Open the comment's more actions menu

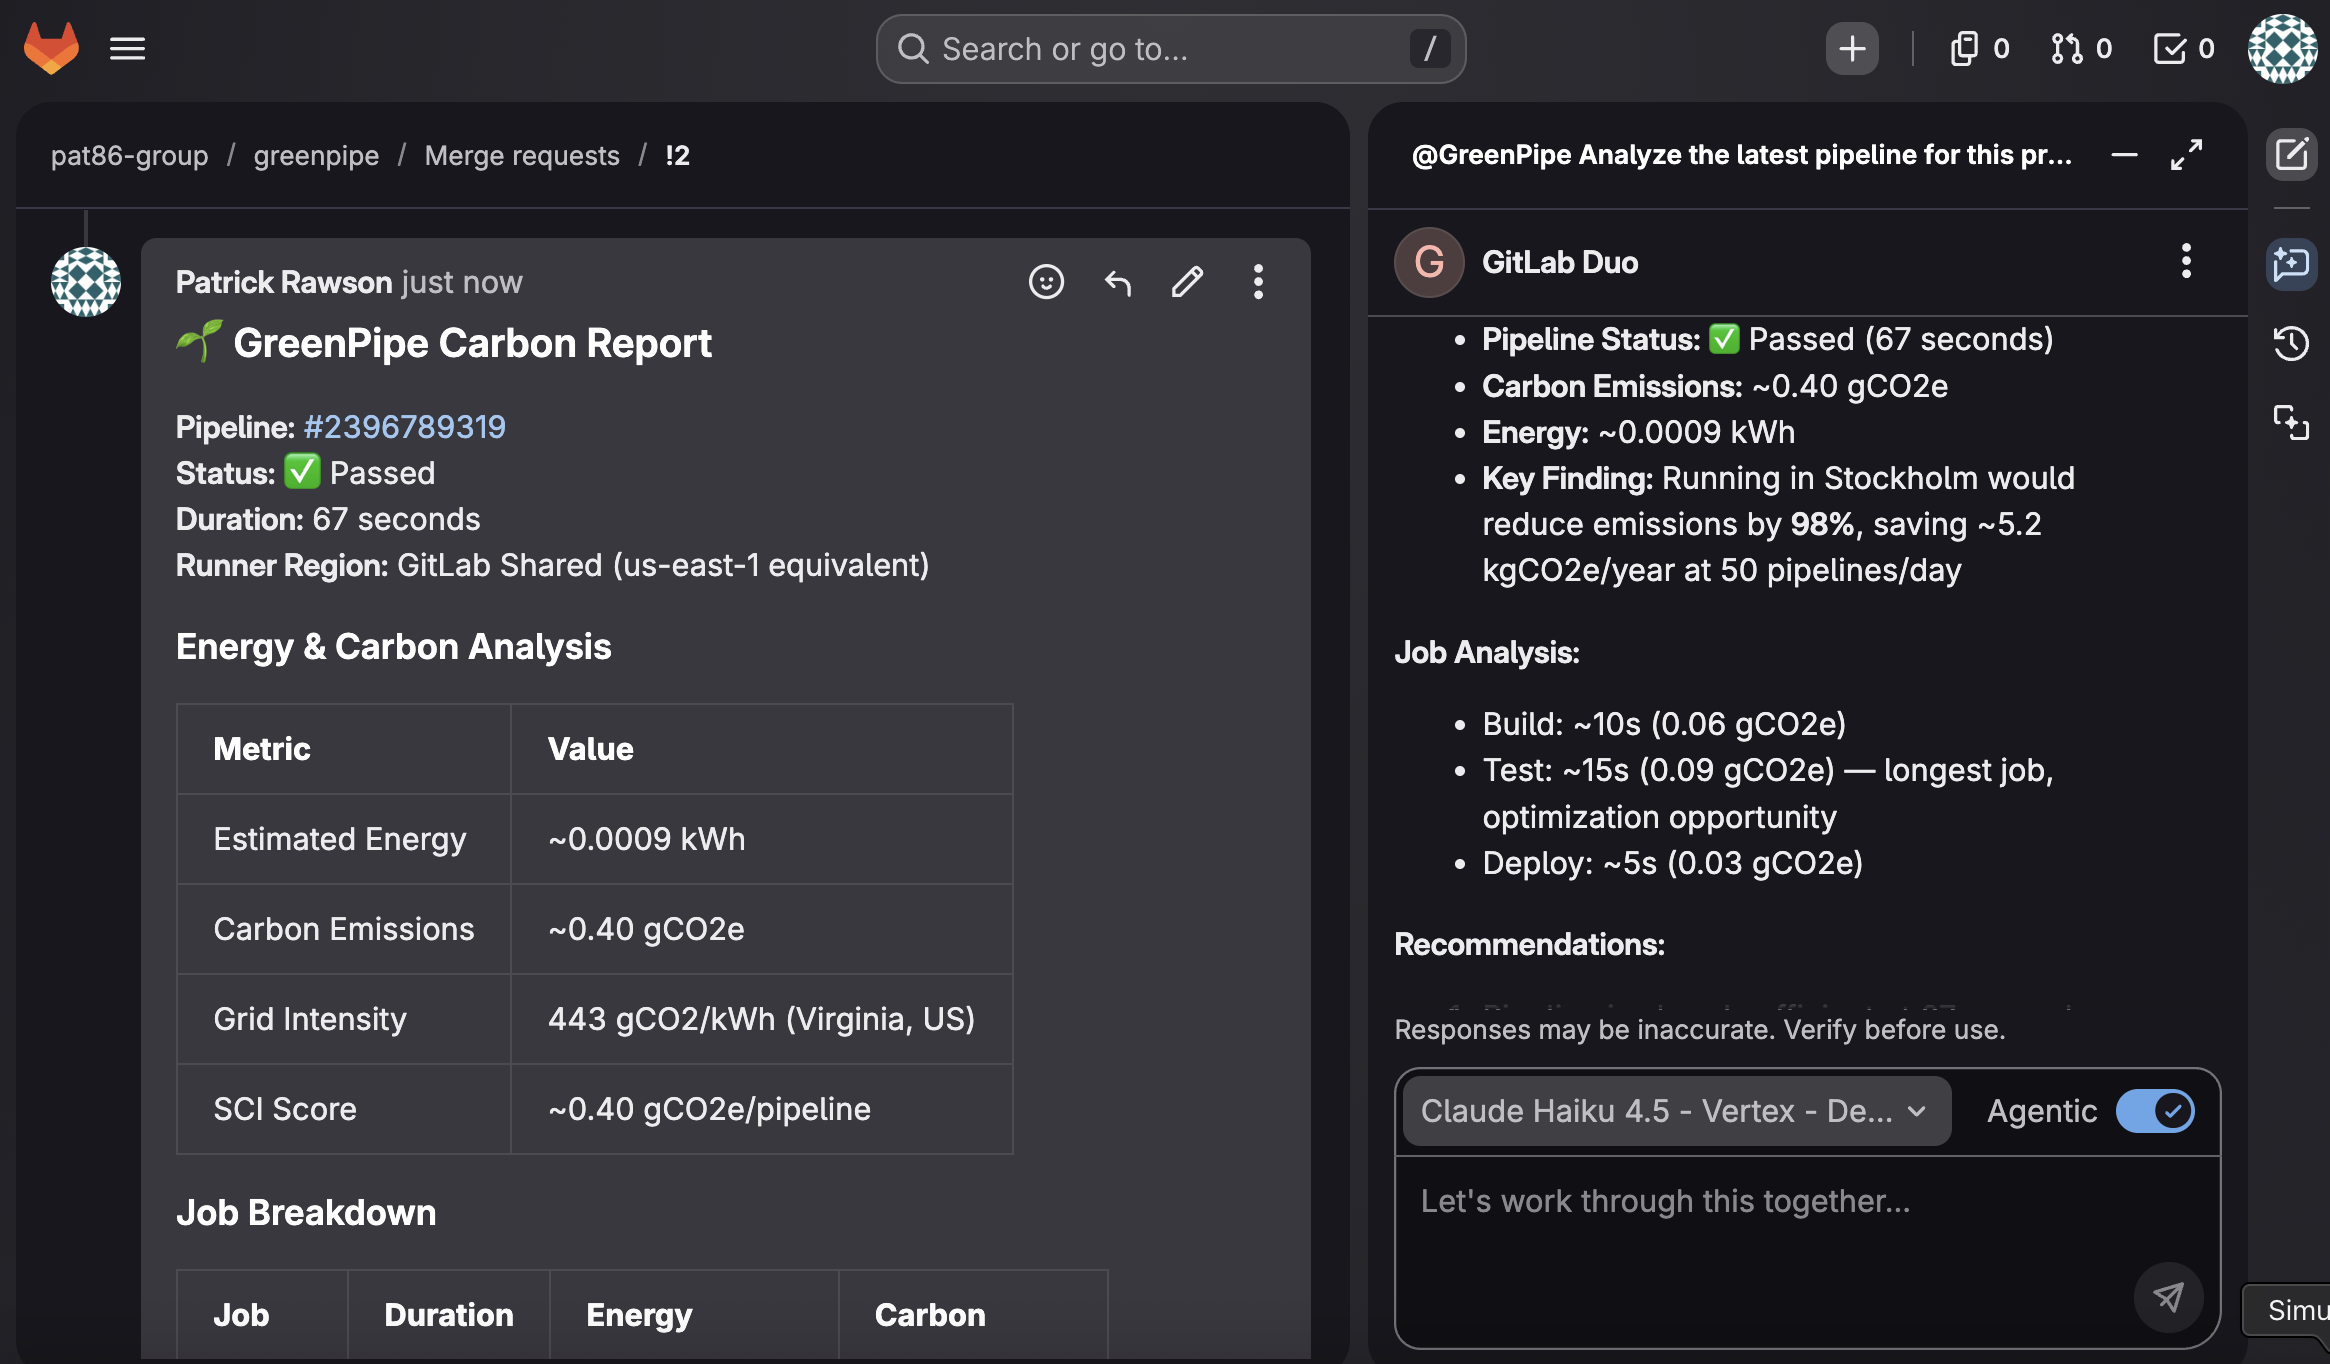click(1258, 282)
